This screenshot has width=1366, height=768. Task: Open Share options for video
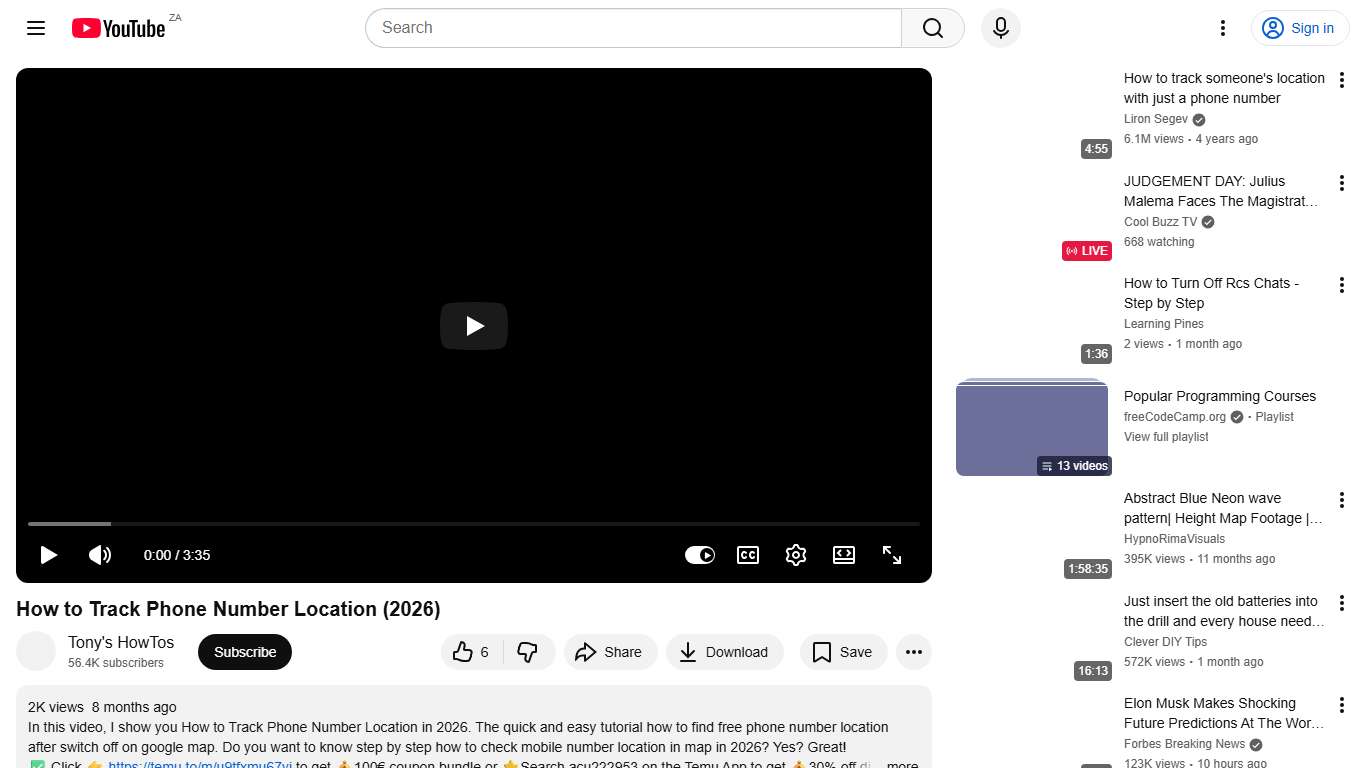pos(609,652)
